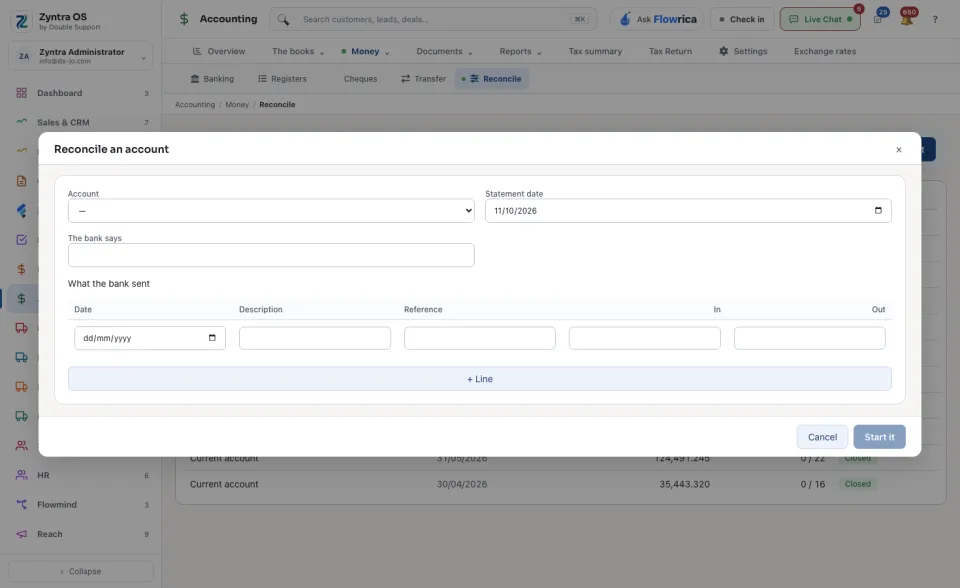This screenshot has width=960, height=588.
Task: Expand the Zyntra Administrator account switcher
Action: (81, 56)
